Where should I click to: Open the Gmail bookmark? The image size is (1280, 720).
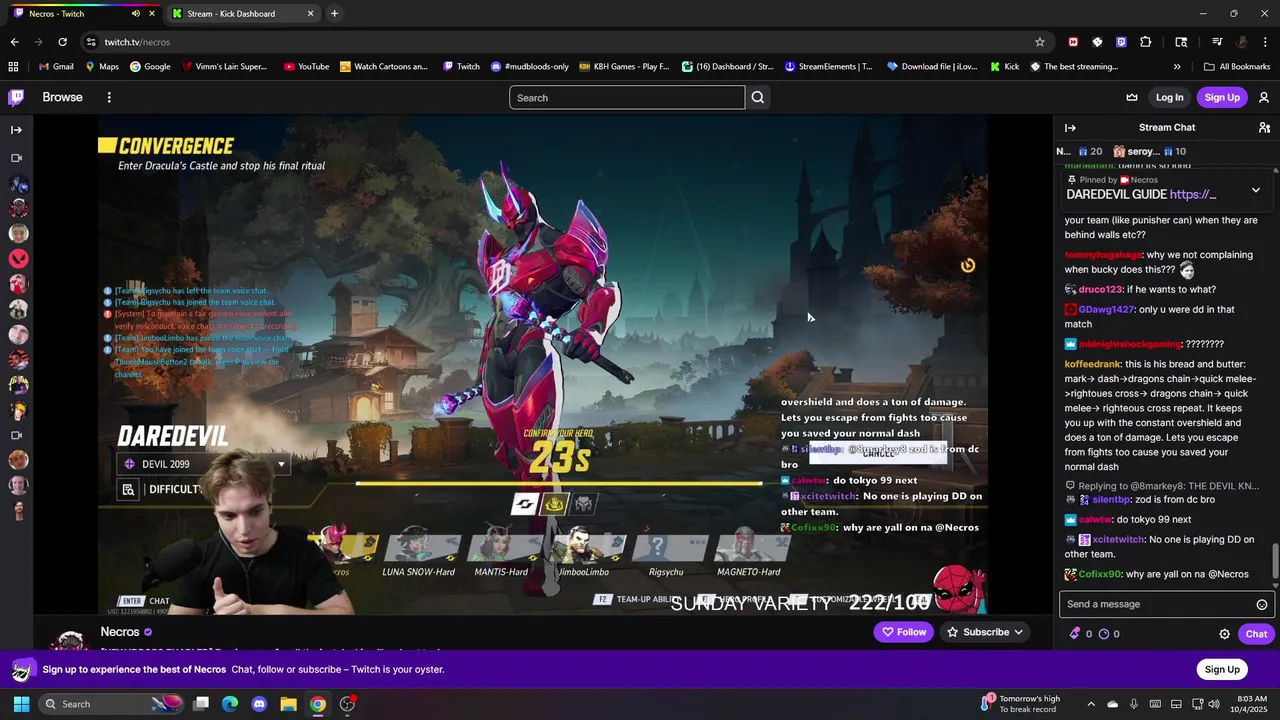pyautogui.click(x=56, y=67)
